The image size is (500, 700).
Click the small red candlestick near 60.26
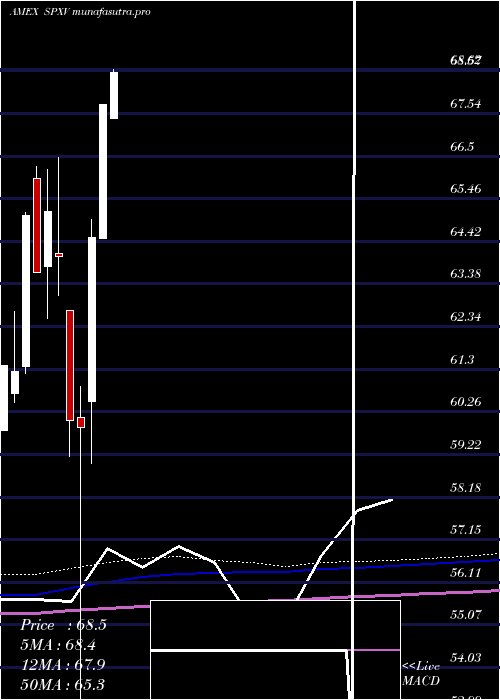coord(81,422)
